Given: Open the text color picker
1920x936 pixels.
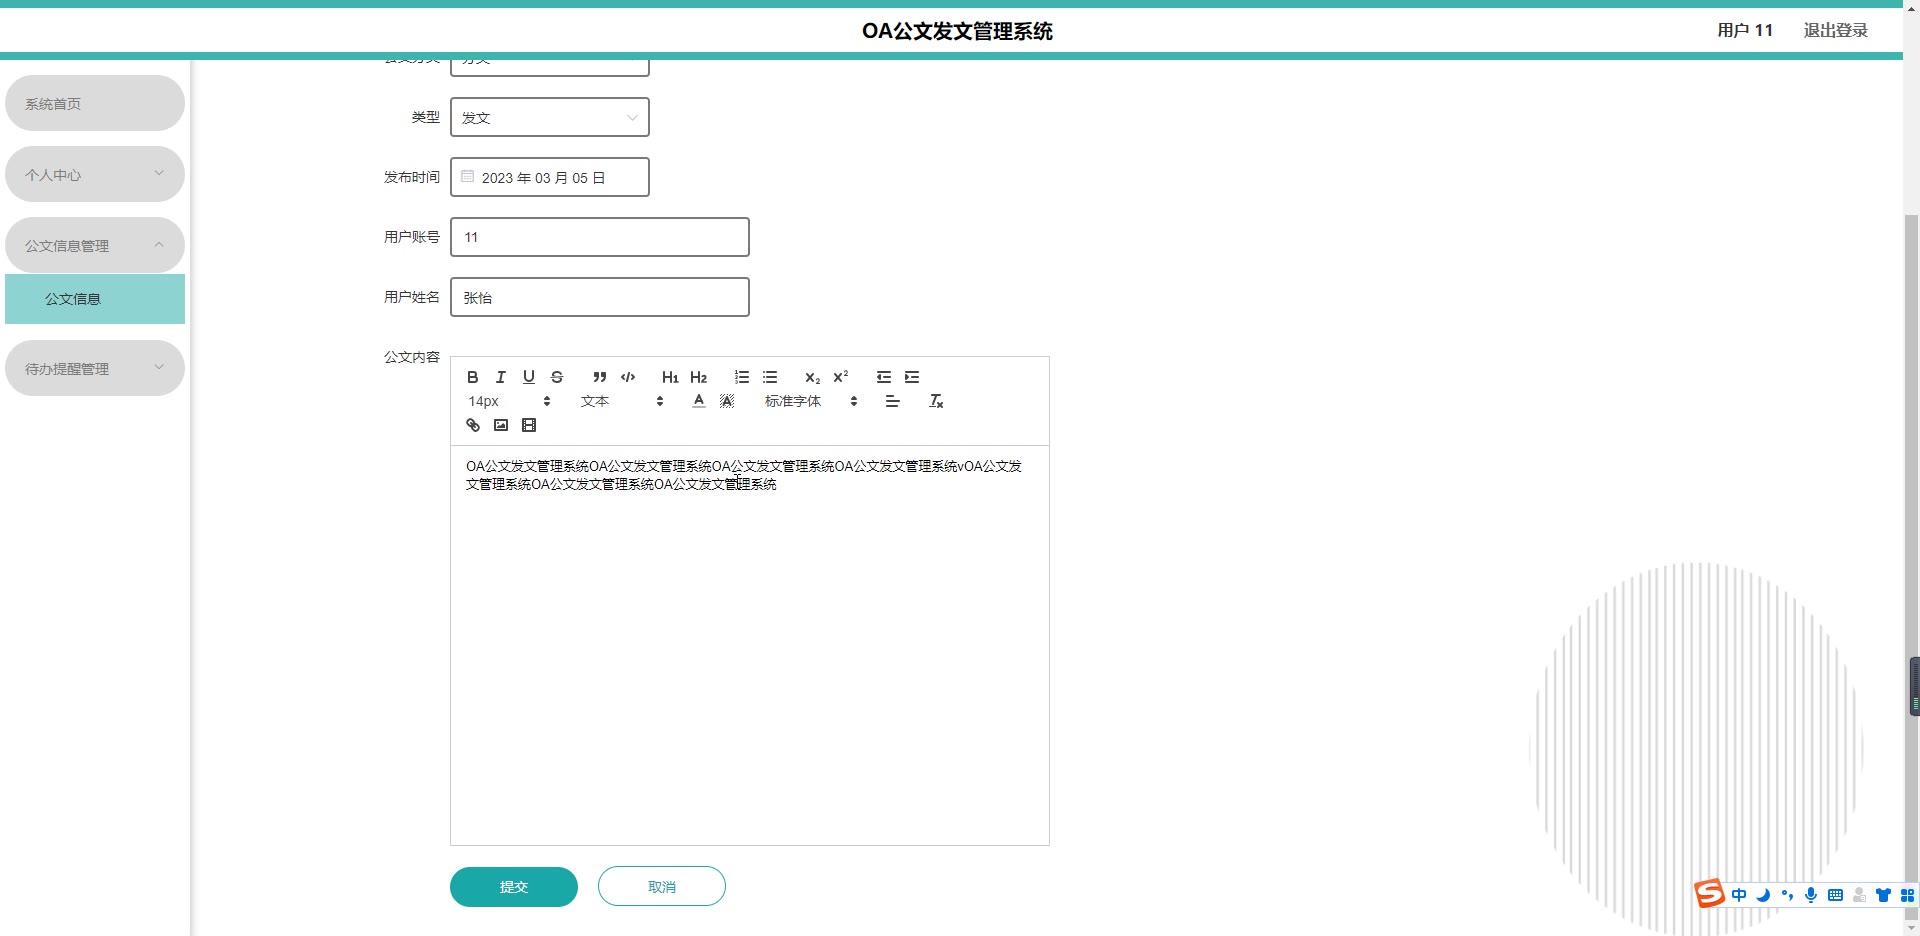Looking at the screenshot, I should [x=699, y=401].
